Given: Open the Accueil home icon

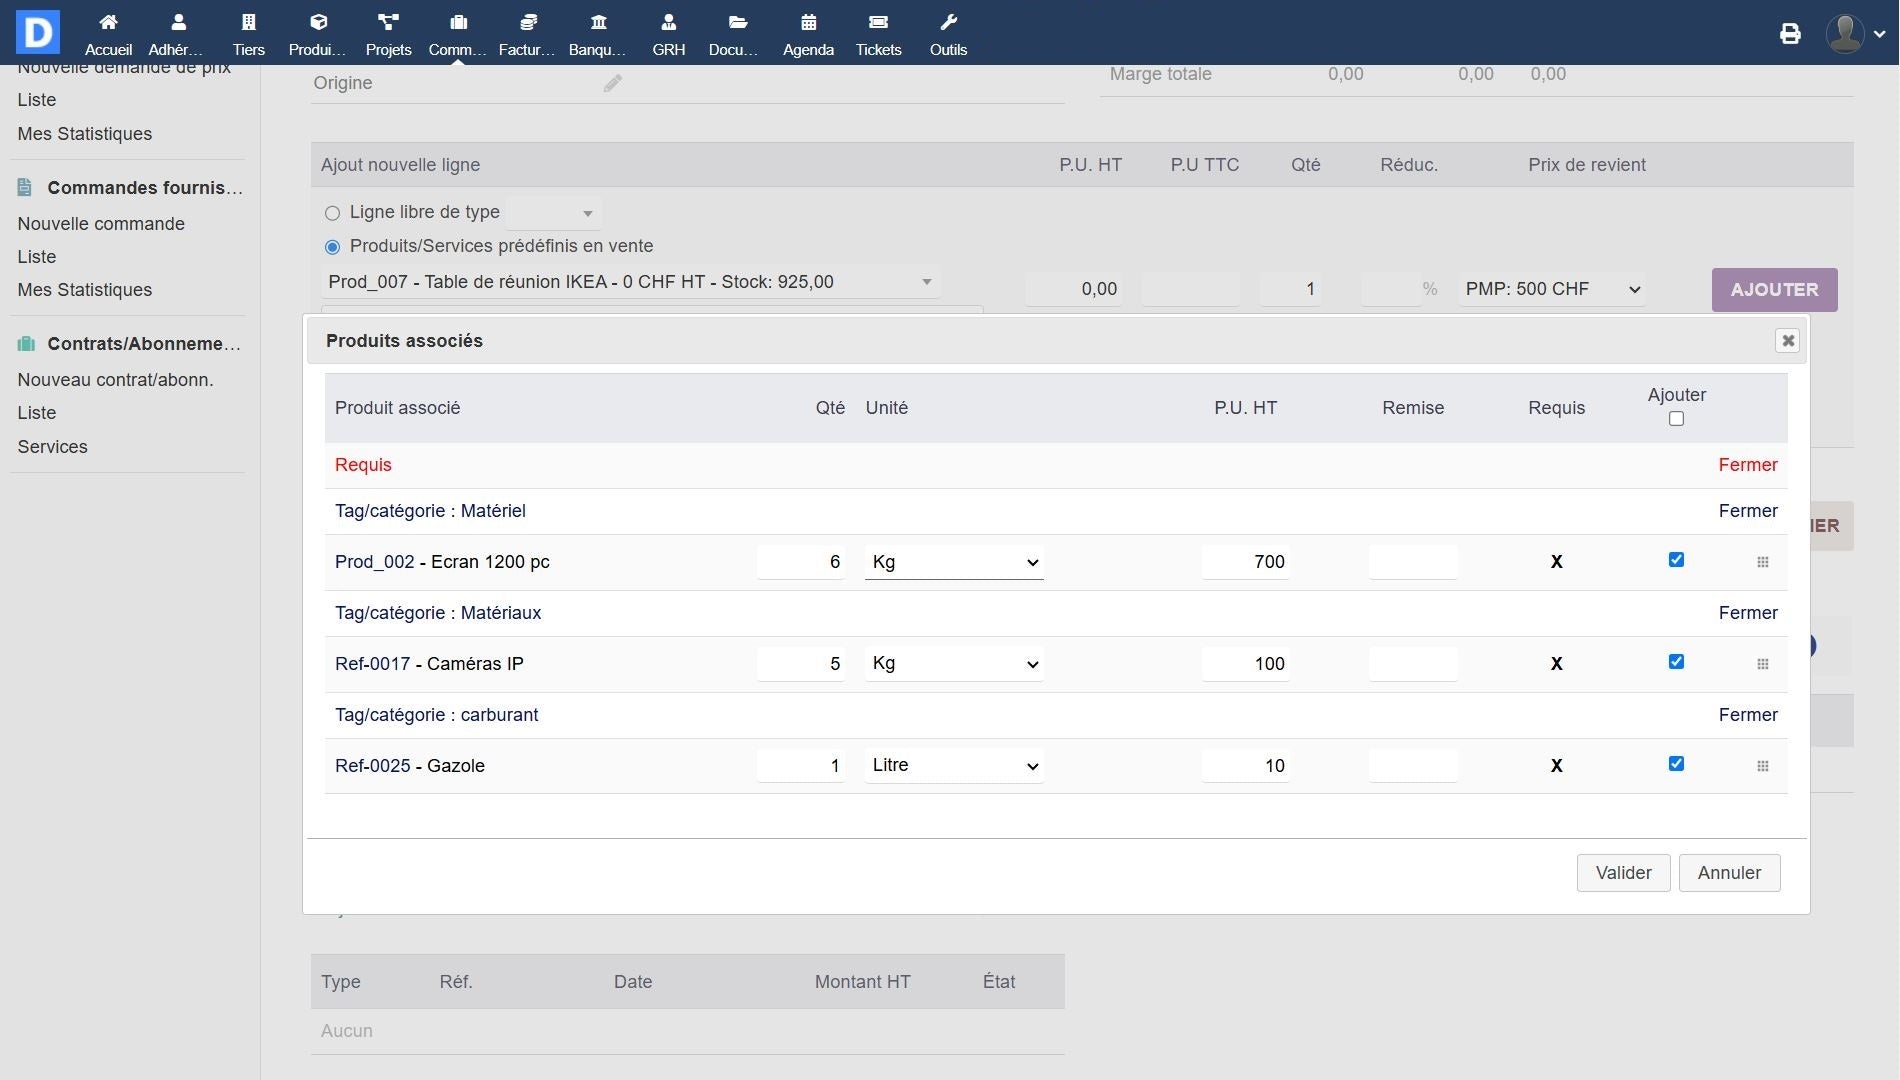Looking at the screenshot, I should tap(108, 22).
